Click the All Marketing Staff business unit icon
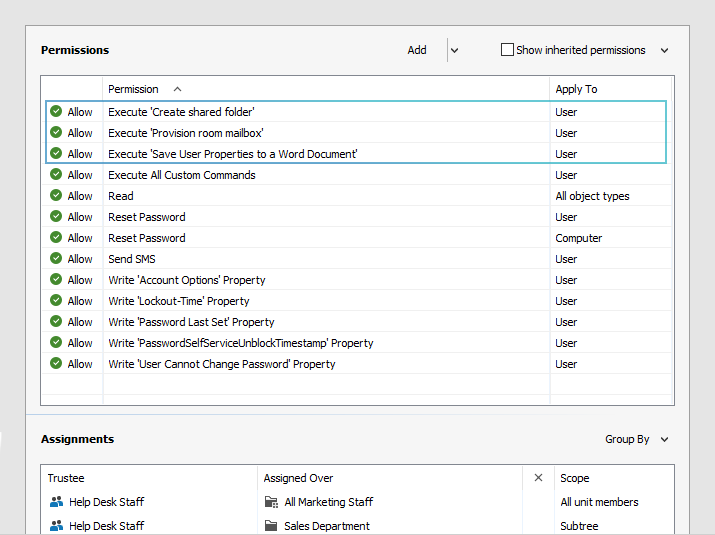The width and height of the screenshot is (715, 535). click(x=271, y=502)
